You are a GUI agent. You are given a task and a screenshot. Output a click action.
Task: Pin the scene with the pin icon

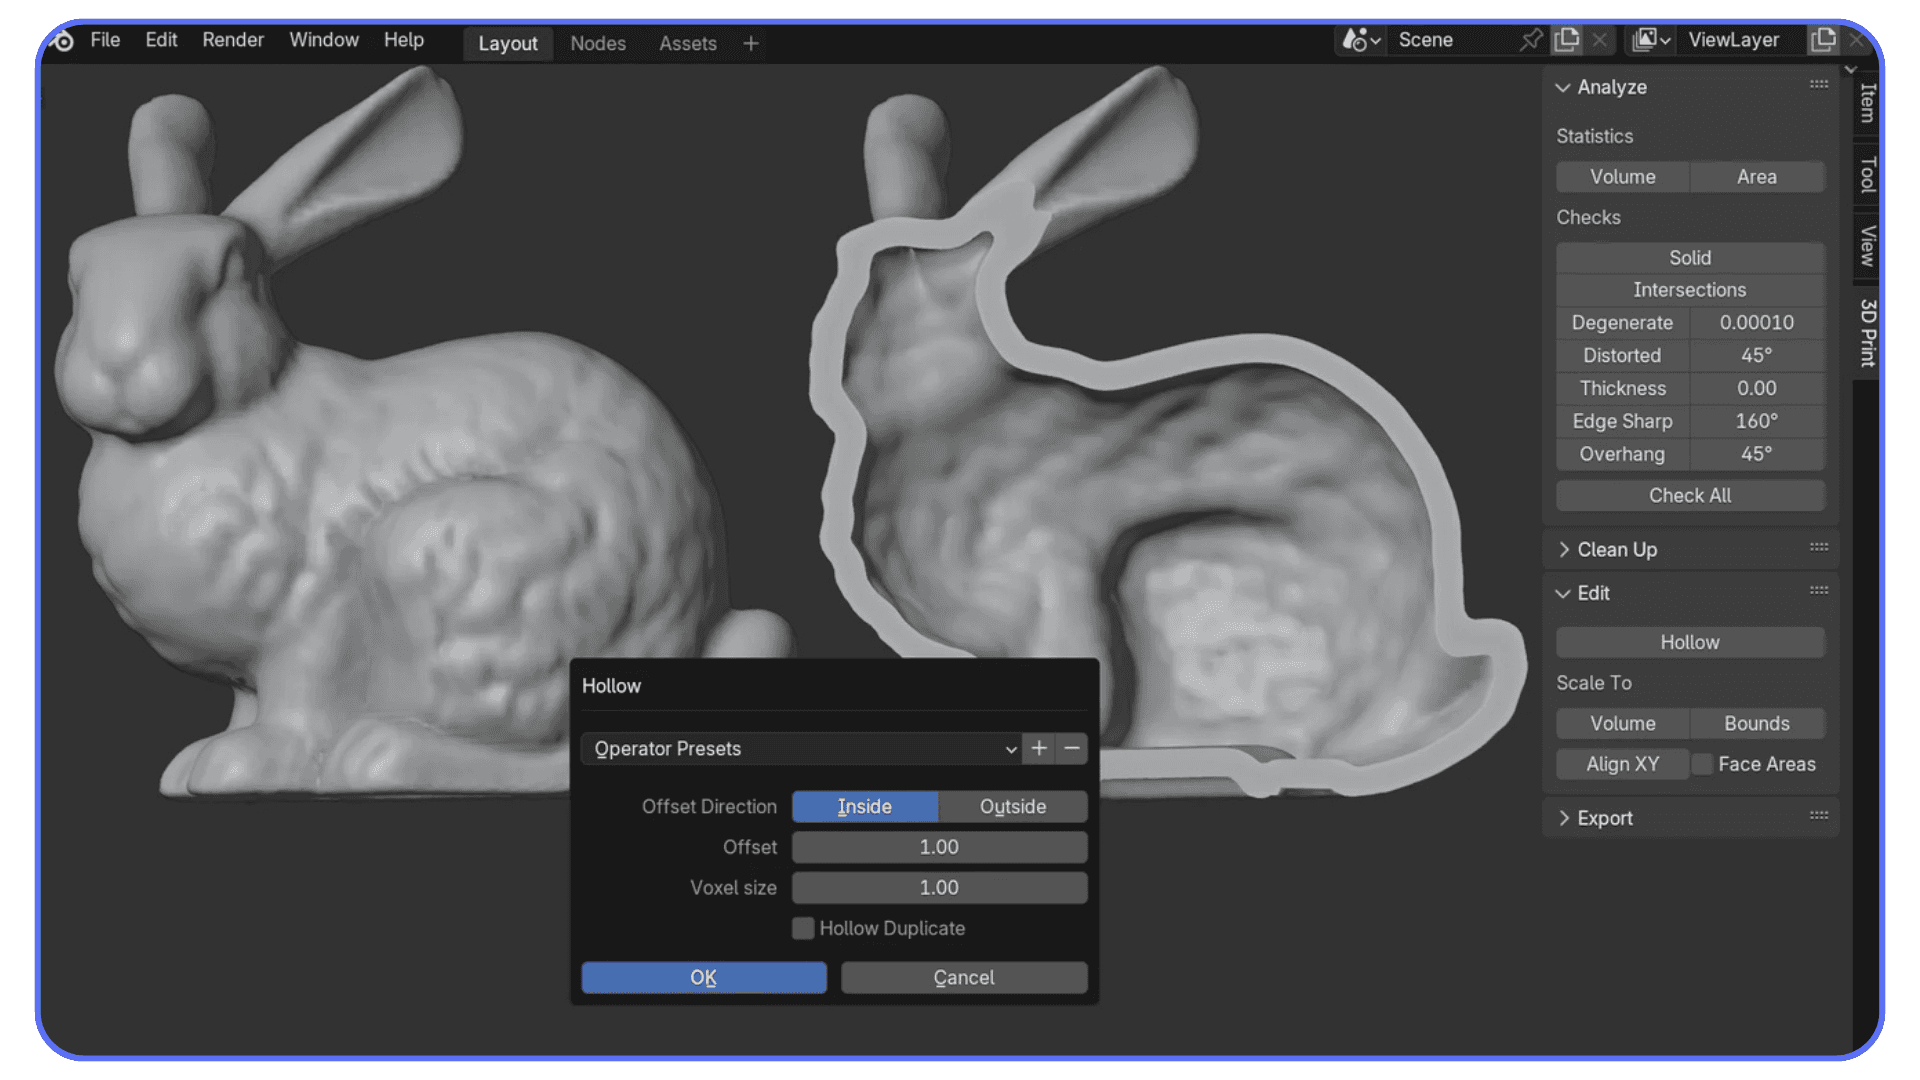point(1530,40)
